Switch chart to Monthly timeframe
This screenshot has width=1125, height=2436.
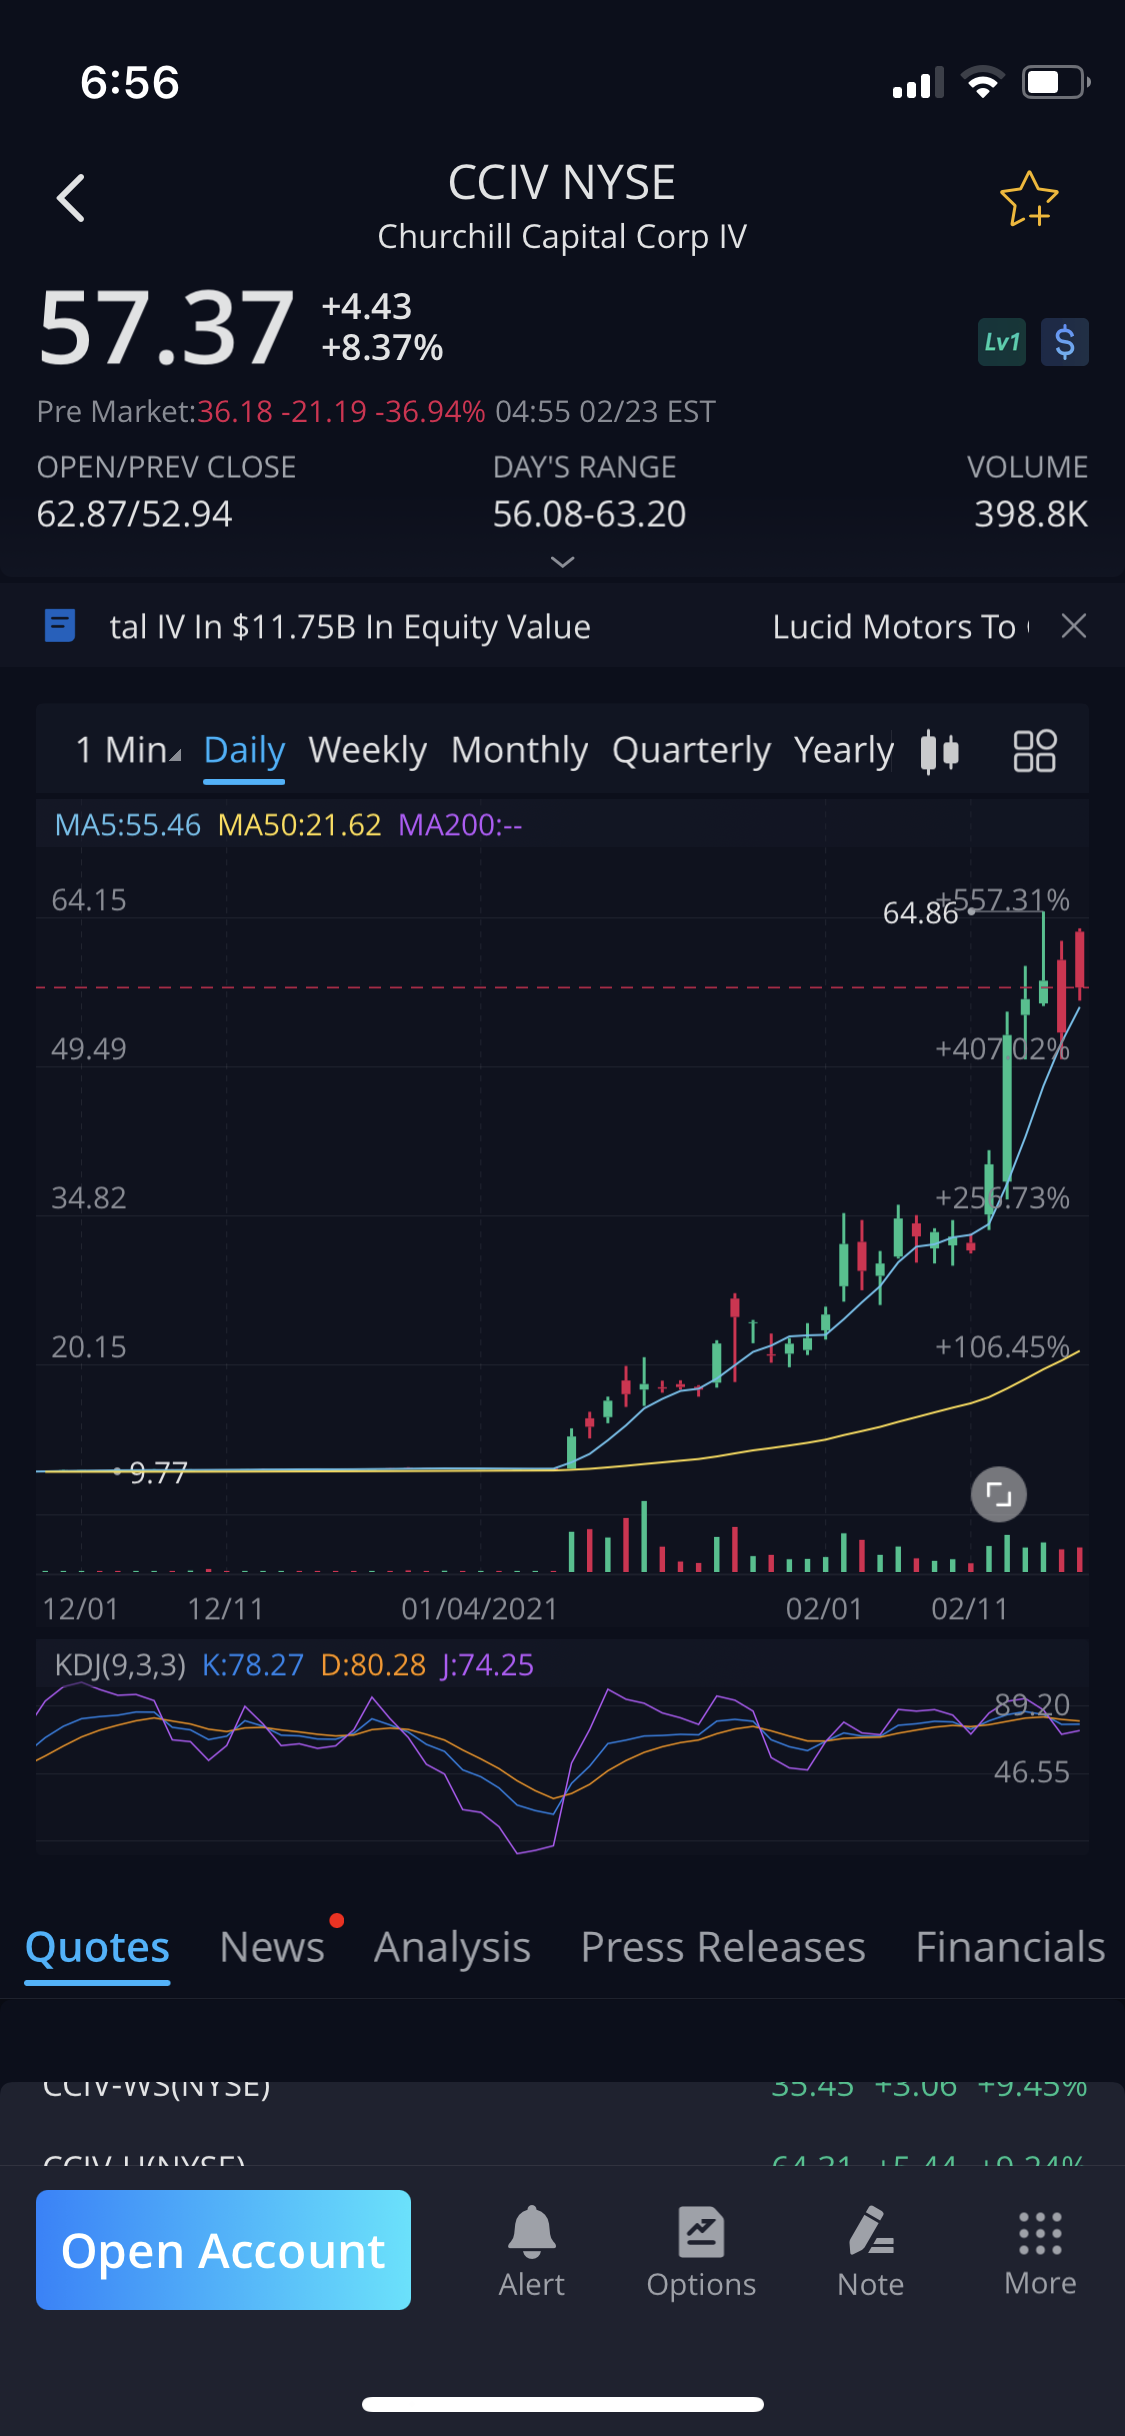(519, 750)
